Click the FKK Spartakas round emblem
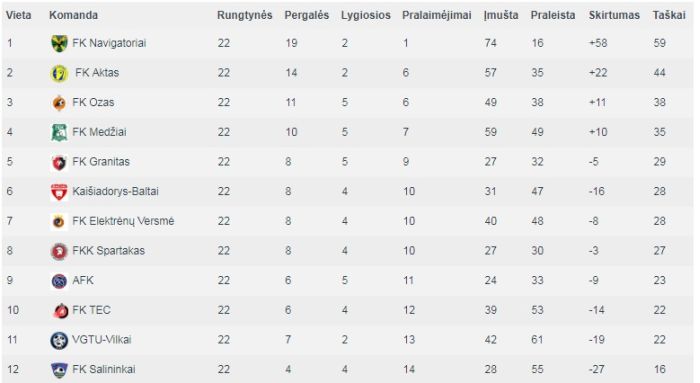This screenshot has width=700, height=383. pos(59,251)
